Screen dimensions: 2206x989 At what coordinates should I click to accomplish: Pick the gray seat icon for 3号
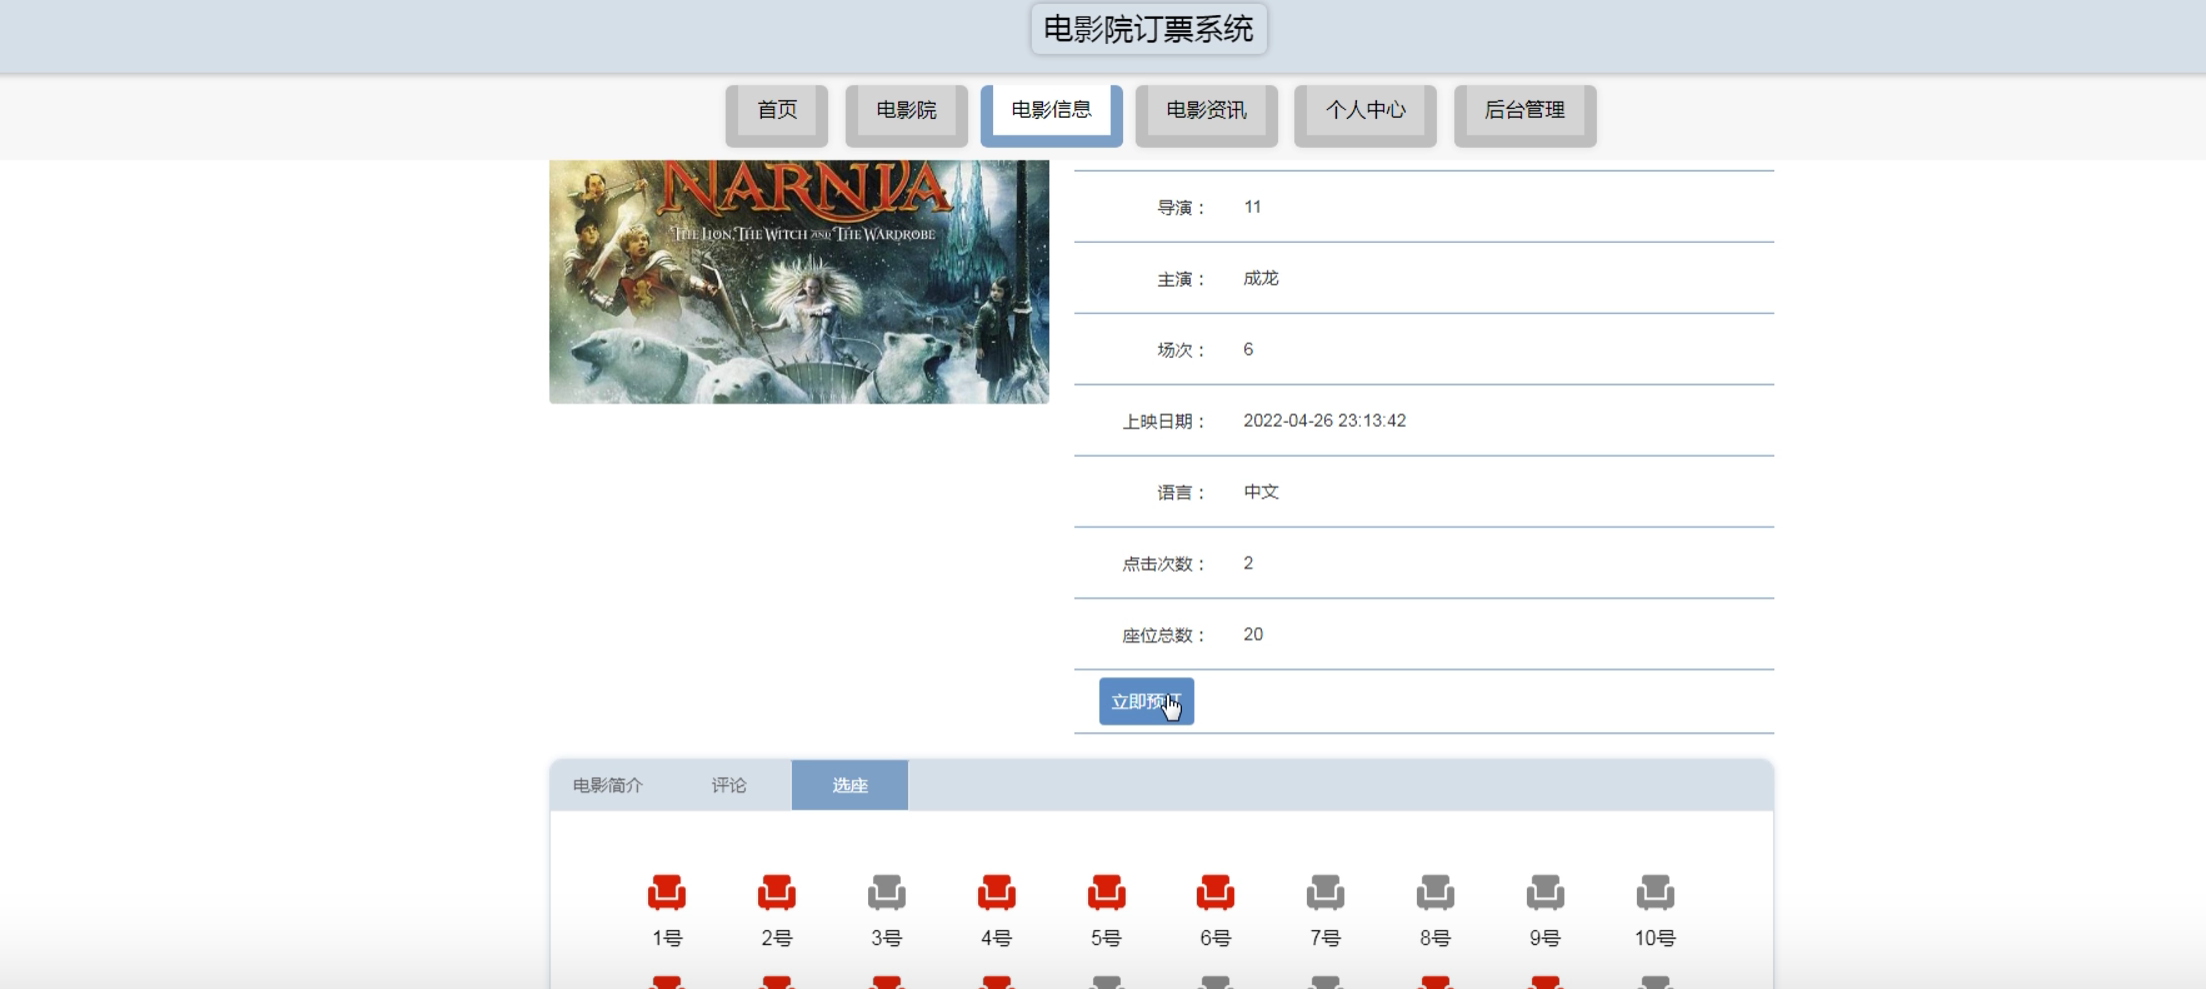887,892
